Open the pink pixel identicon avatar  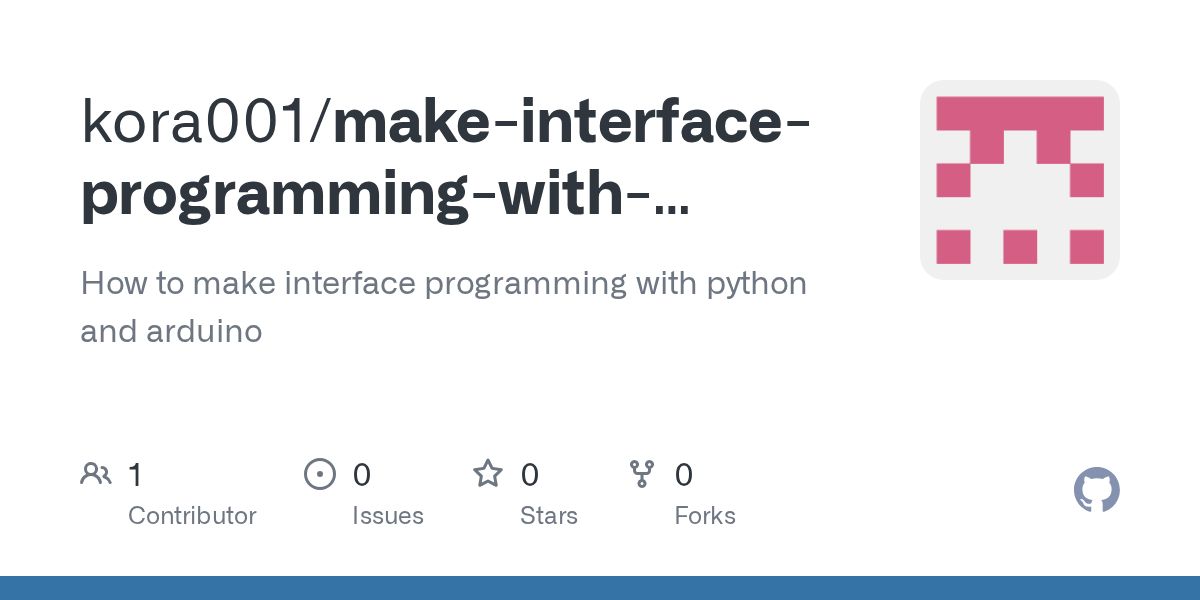click(1019, 180)
